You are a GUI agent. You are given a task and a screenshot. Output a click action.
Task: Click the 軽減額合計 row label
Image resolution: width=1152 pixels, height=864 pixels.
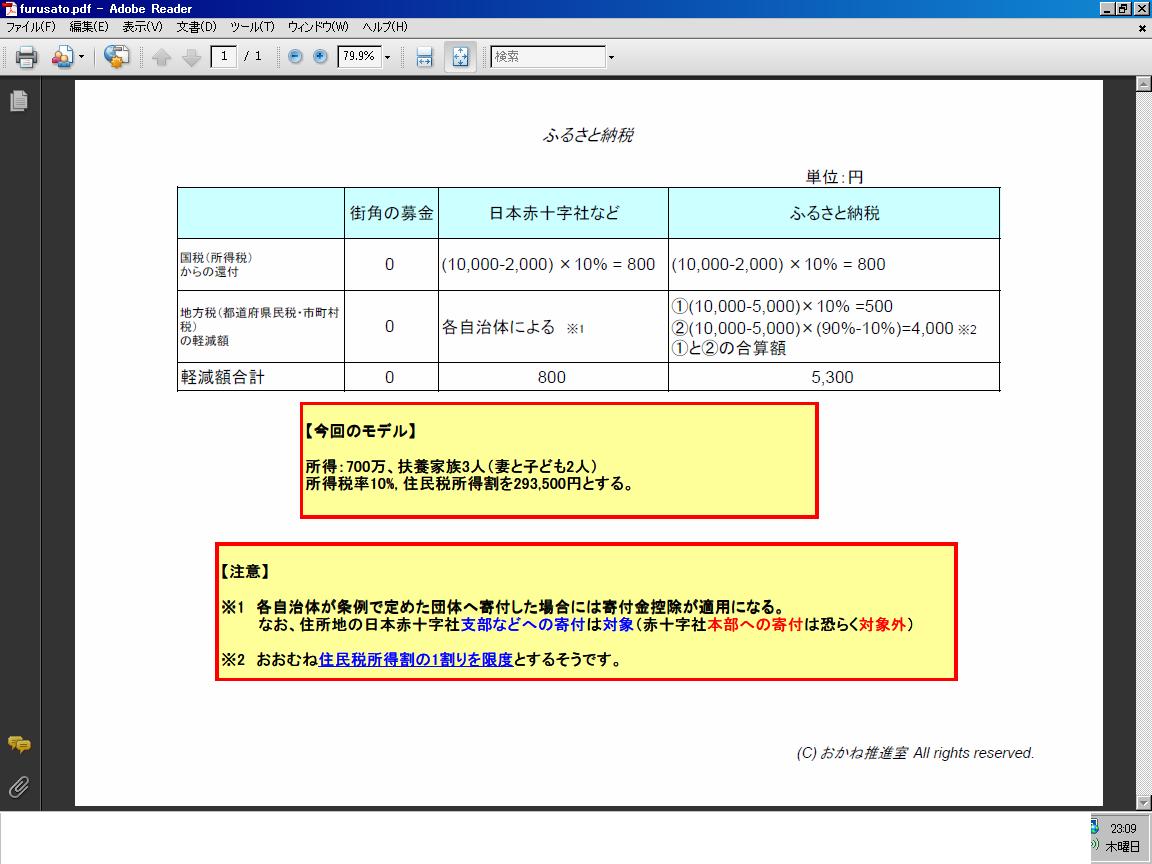click(223, 378)
